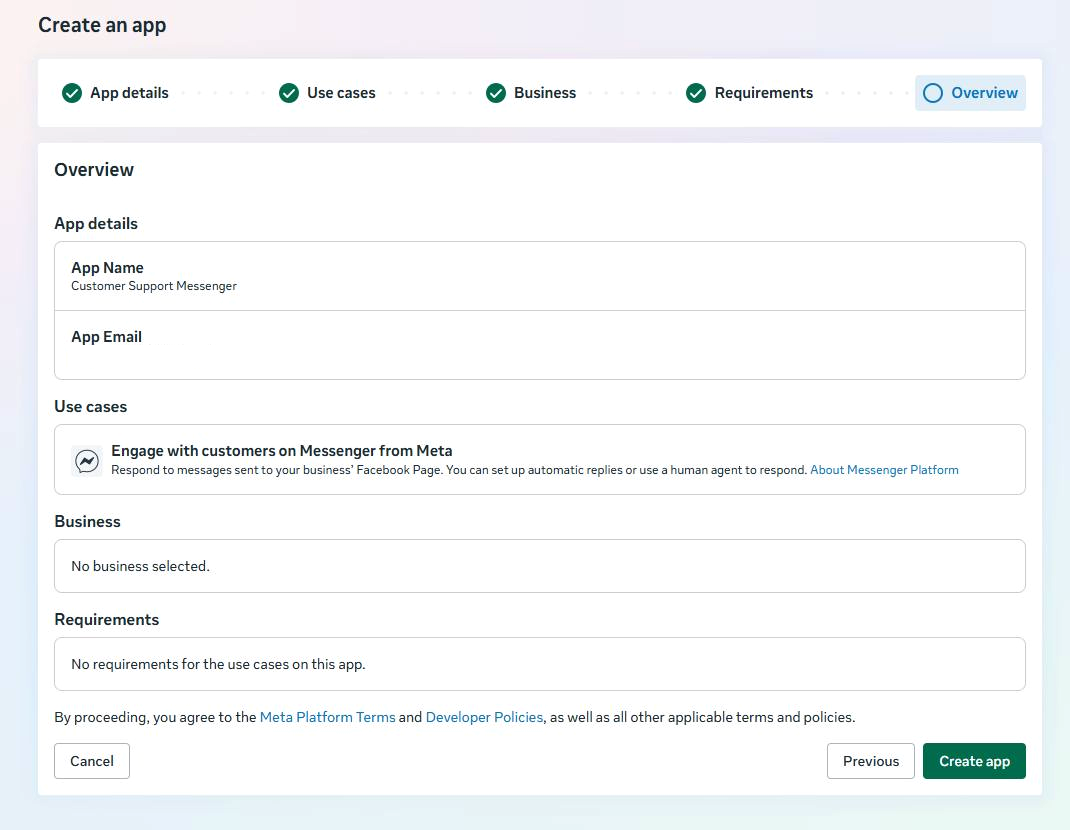Click 'No requirements for the use cases' text
This screenshot has width=1070, height=830.
218,664
